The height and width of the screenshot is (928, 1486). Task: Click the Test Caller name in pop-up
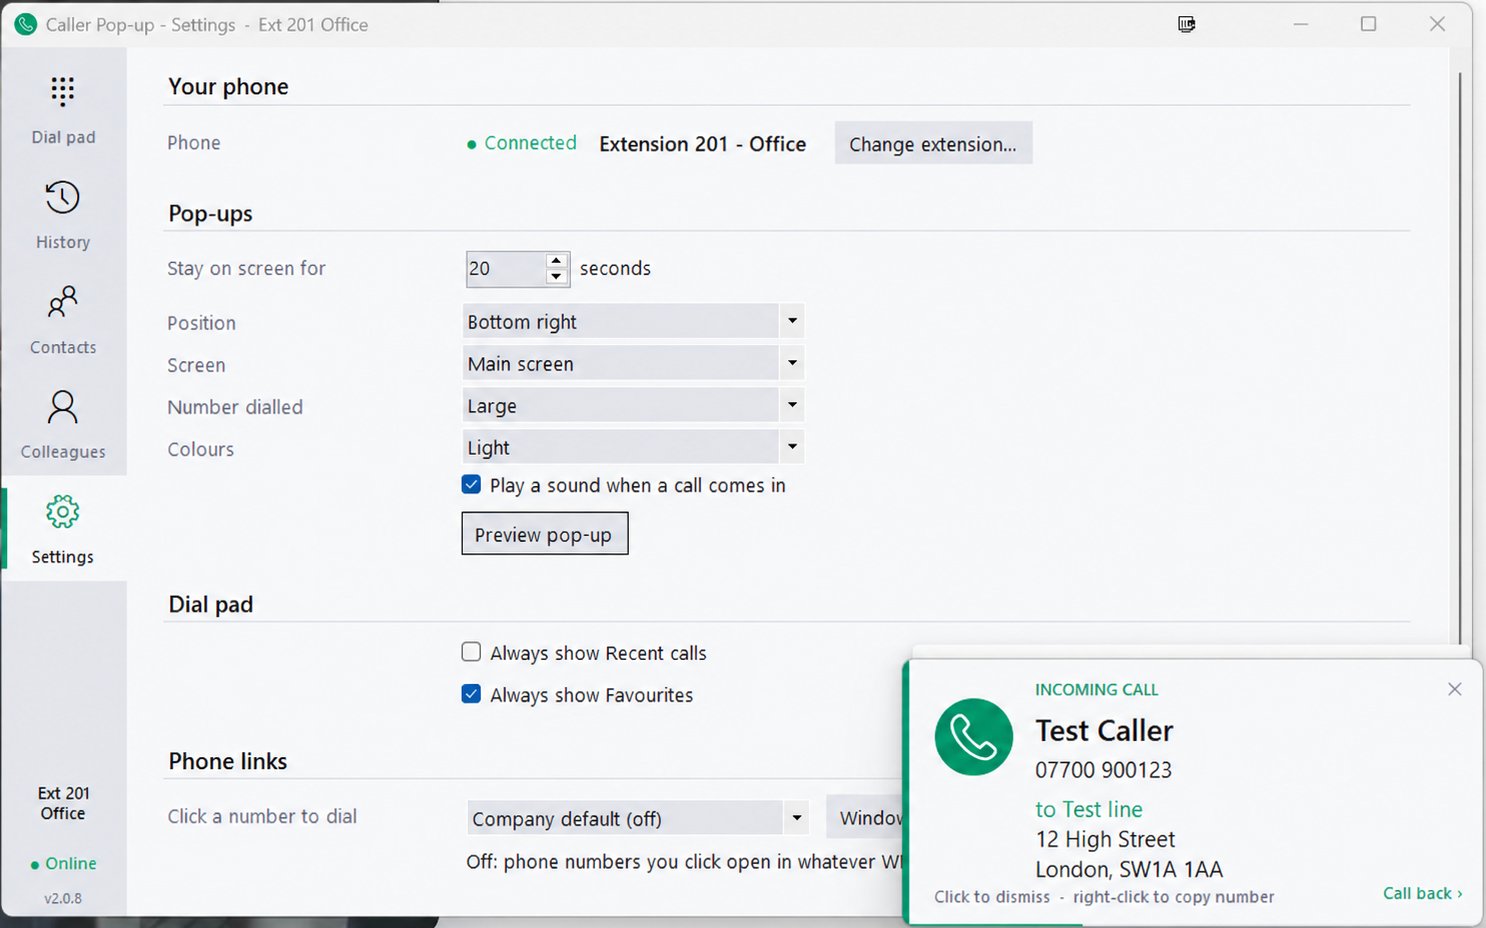pyautogui.click(x=1104, y=731)
